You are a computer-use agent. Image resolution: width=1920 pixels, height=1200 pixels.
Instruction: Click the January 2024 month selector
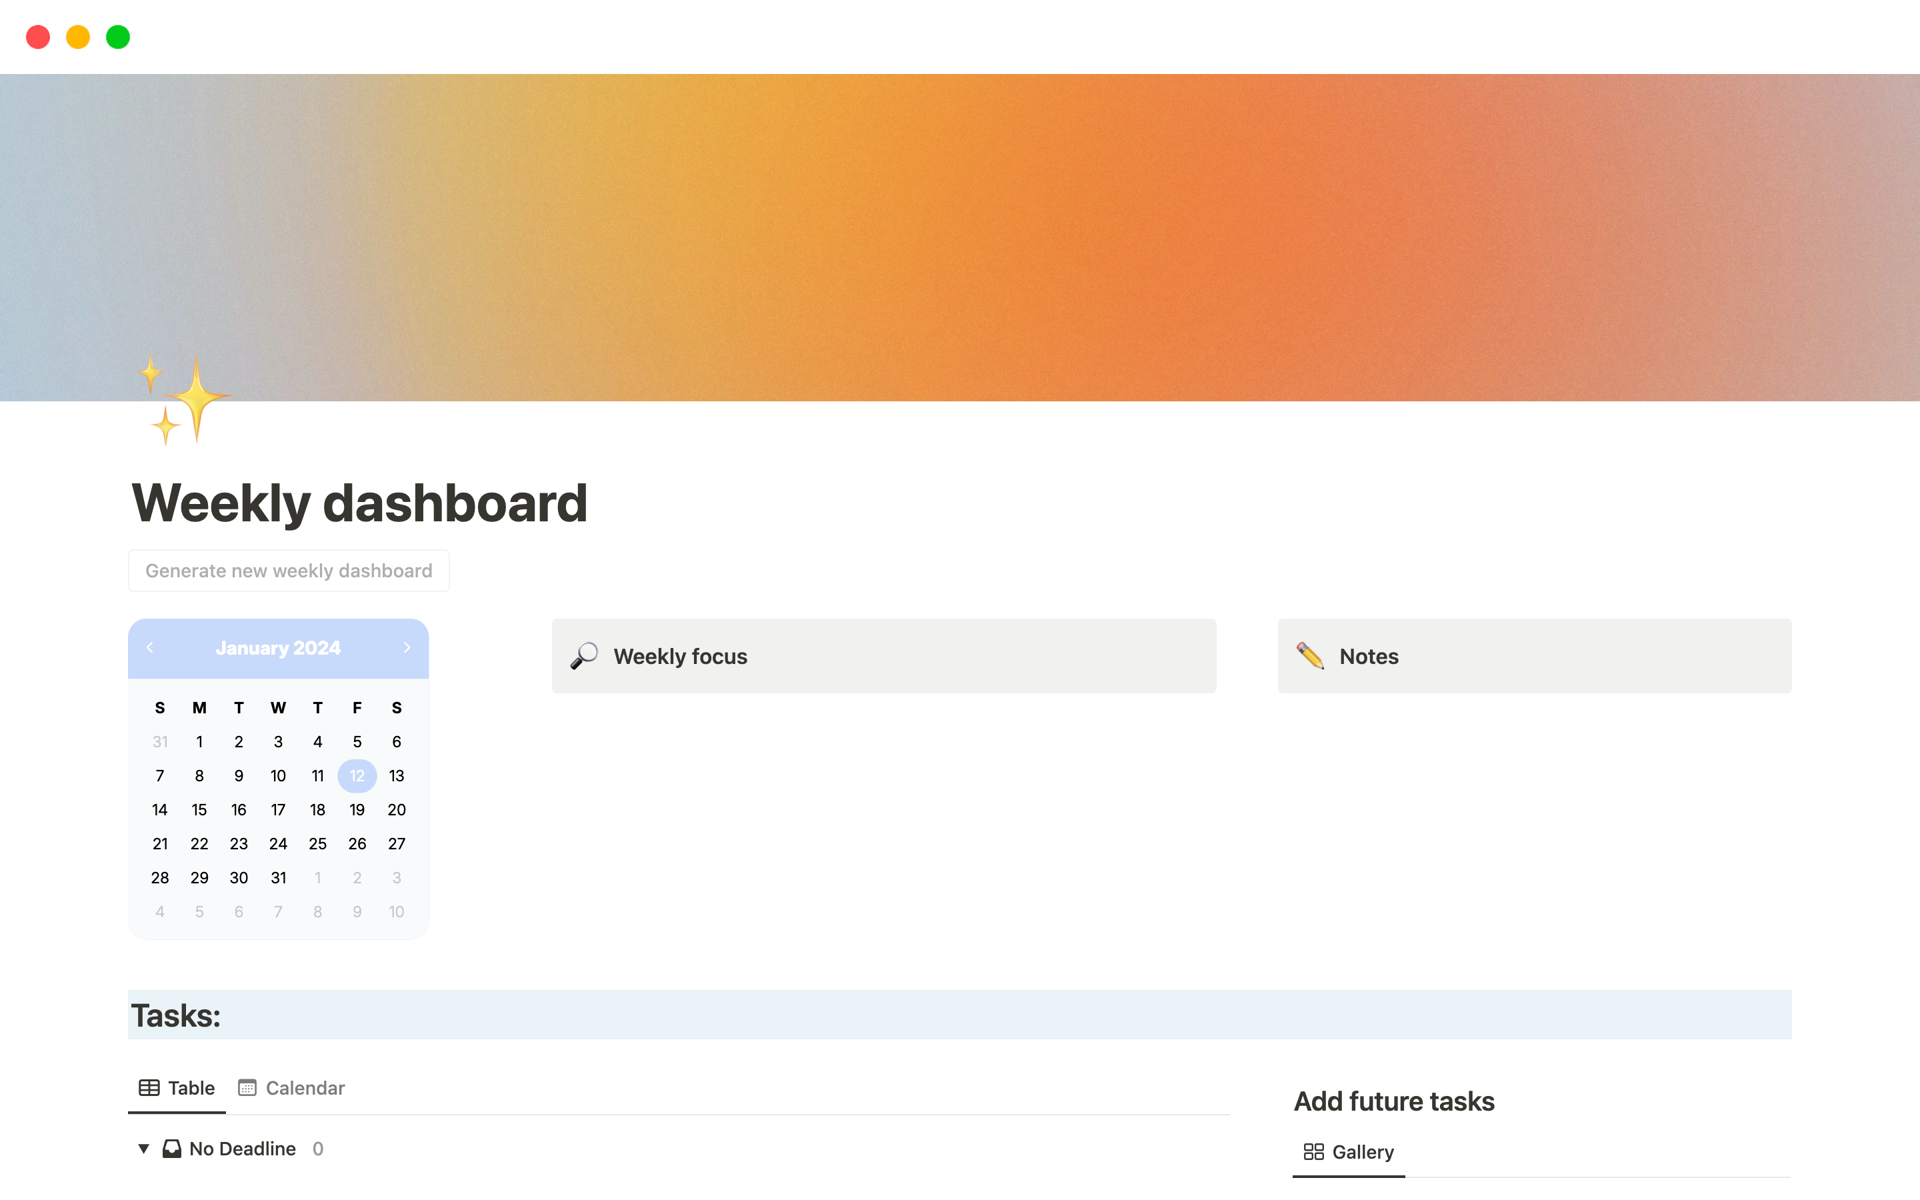click(278, 648)
